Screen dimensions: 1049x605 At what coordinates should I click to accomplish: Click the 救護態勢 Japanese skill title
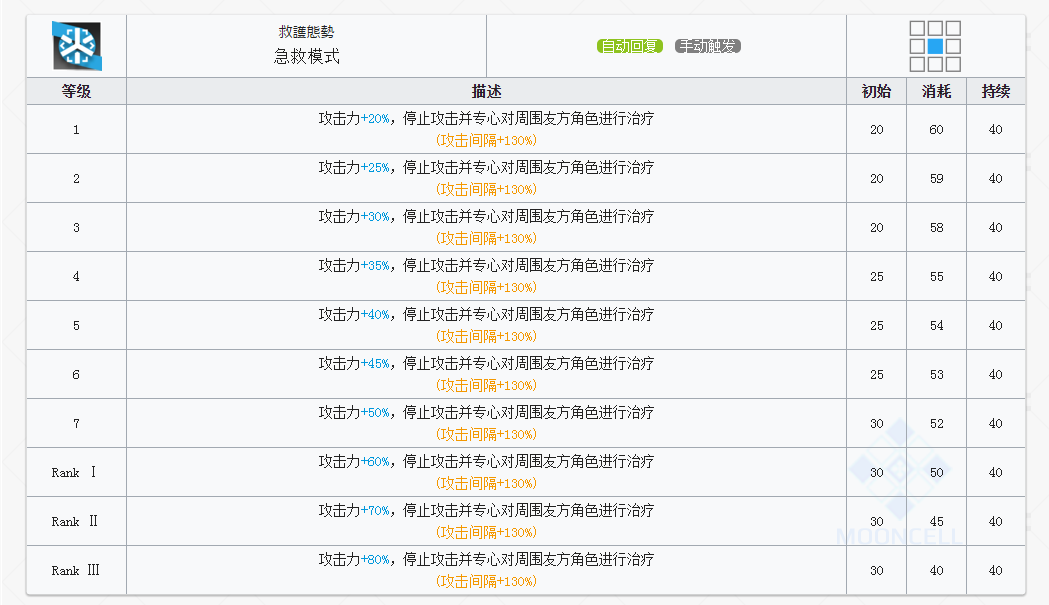pos(306,31)
